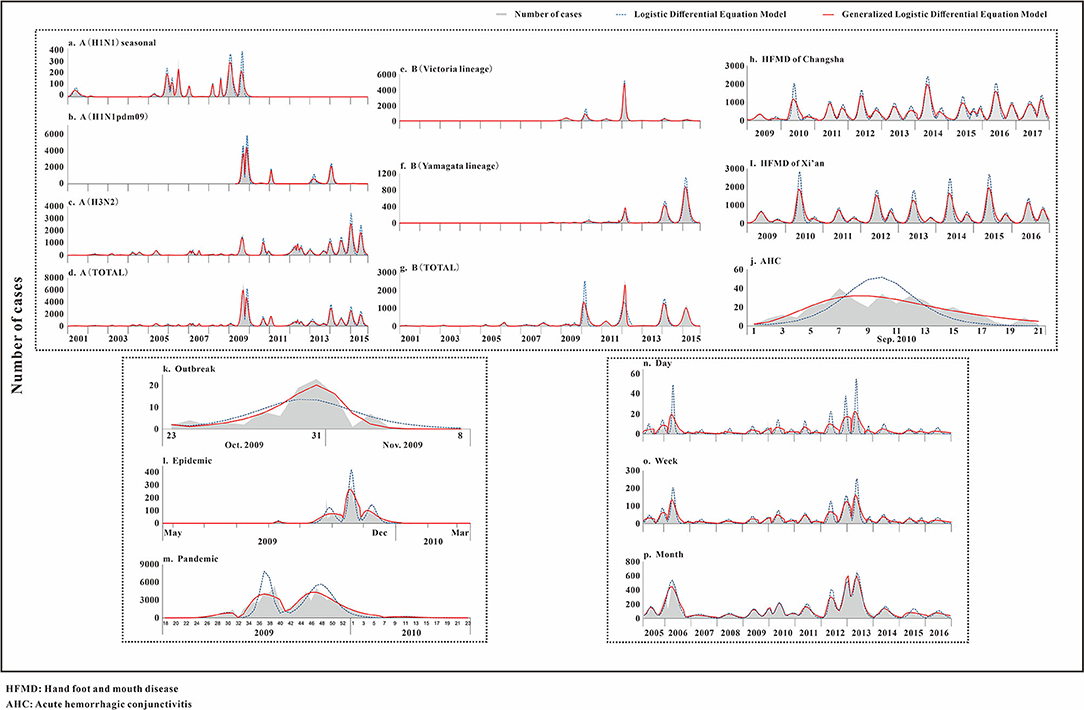1084x710 pixels.
Task: Click day '21' on the AHC panel axis
Action: click(1037, 331)
